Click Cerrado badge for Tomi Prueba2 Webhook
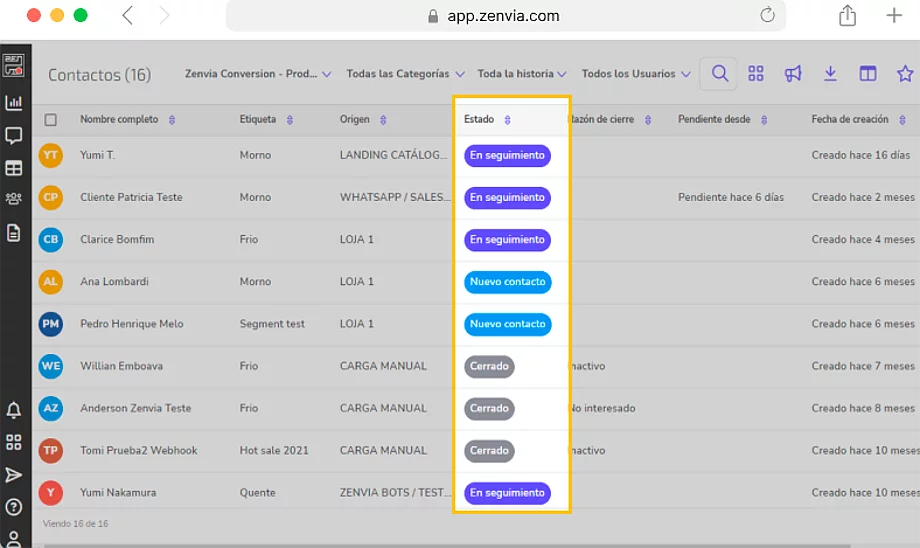 pos(489,451)
